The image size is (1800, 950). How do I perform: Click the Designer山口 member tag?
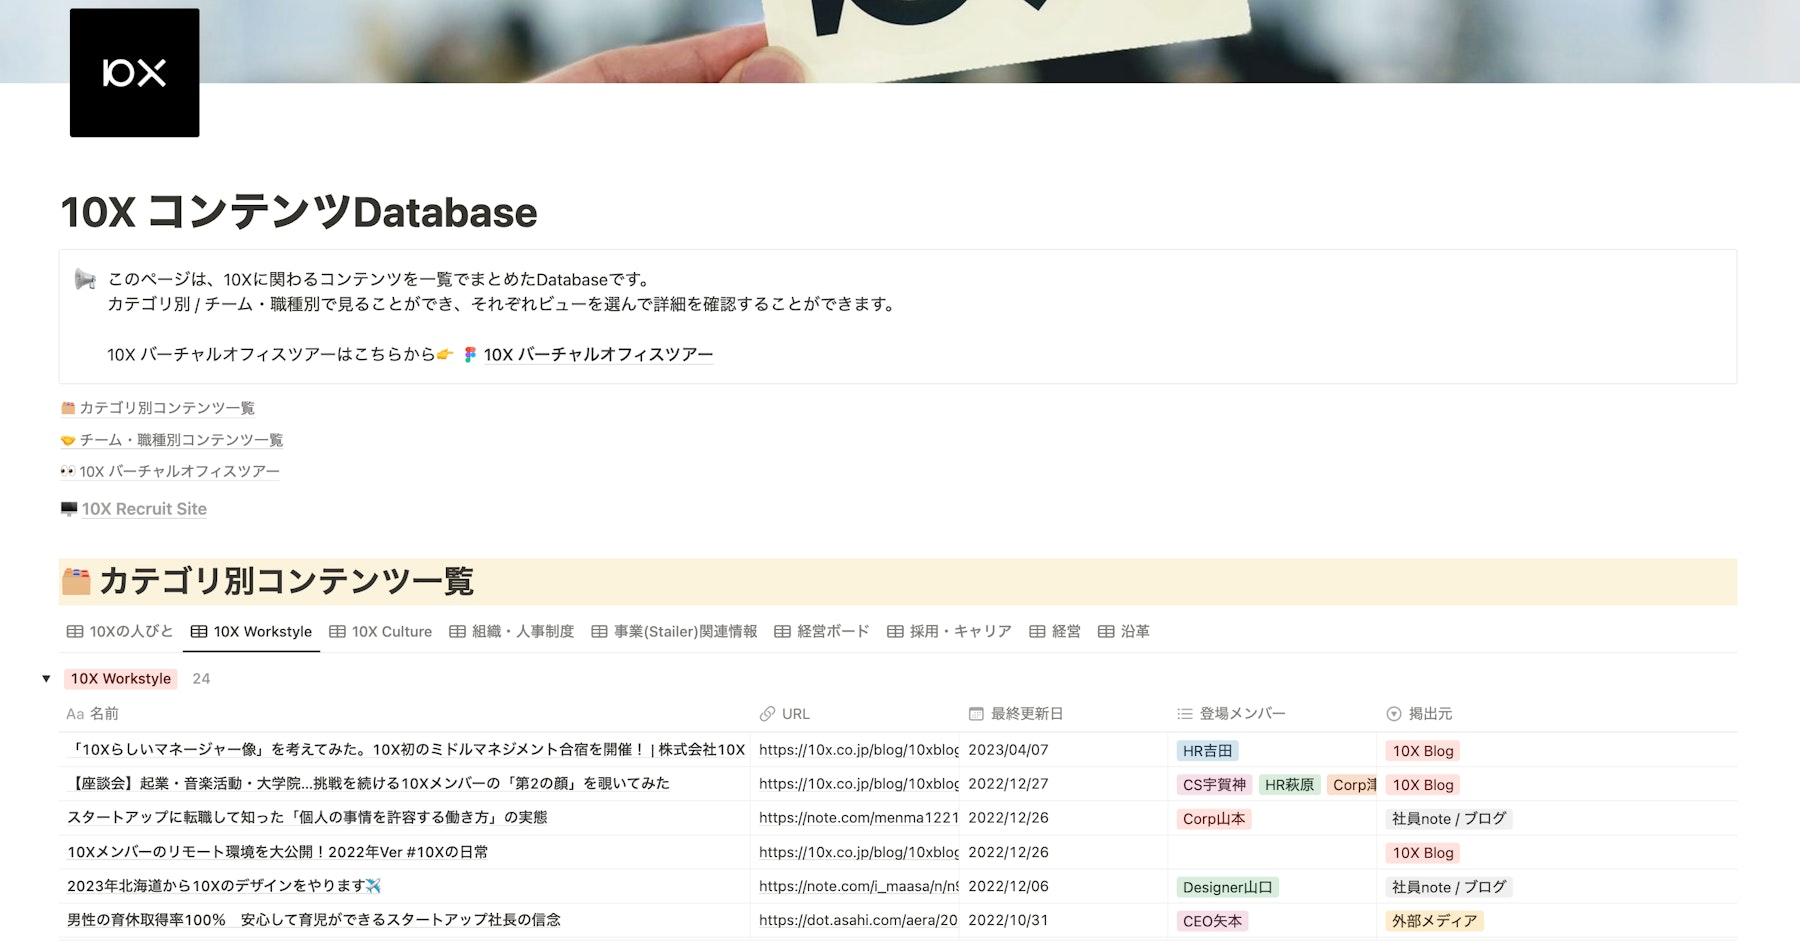pyautogui.click(x=1227, y=887)
